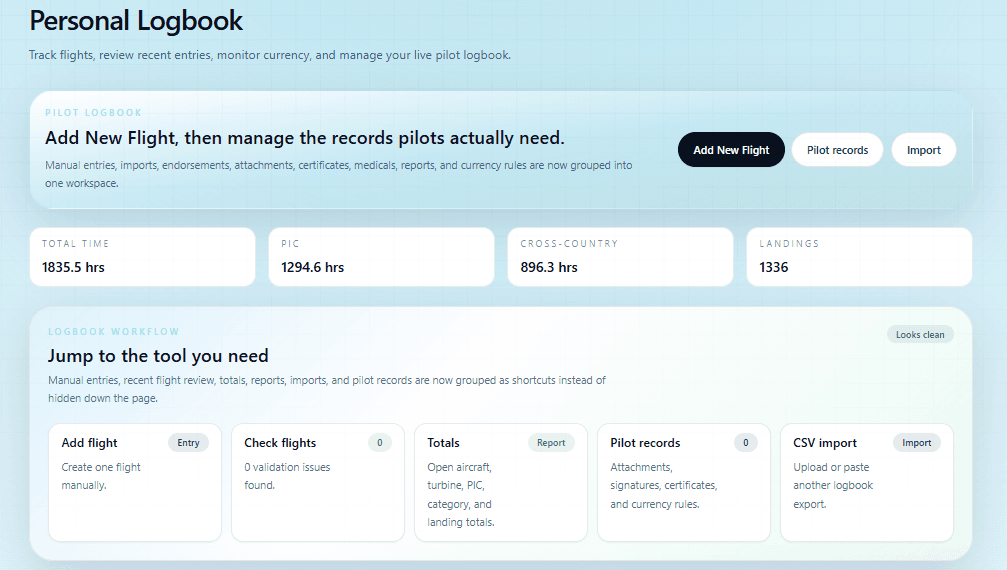The image size is (1007, 570).
Task: Open the Totals report card
Action: tap(501, 482)
